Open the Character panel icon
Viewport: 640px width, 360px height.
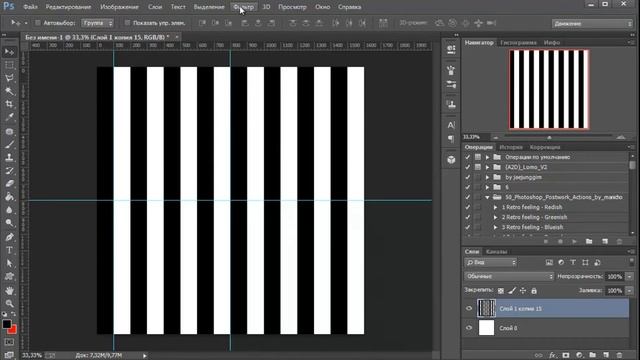[x=451, y=125]
